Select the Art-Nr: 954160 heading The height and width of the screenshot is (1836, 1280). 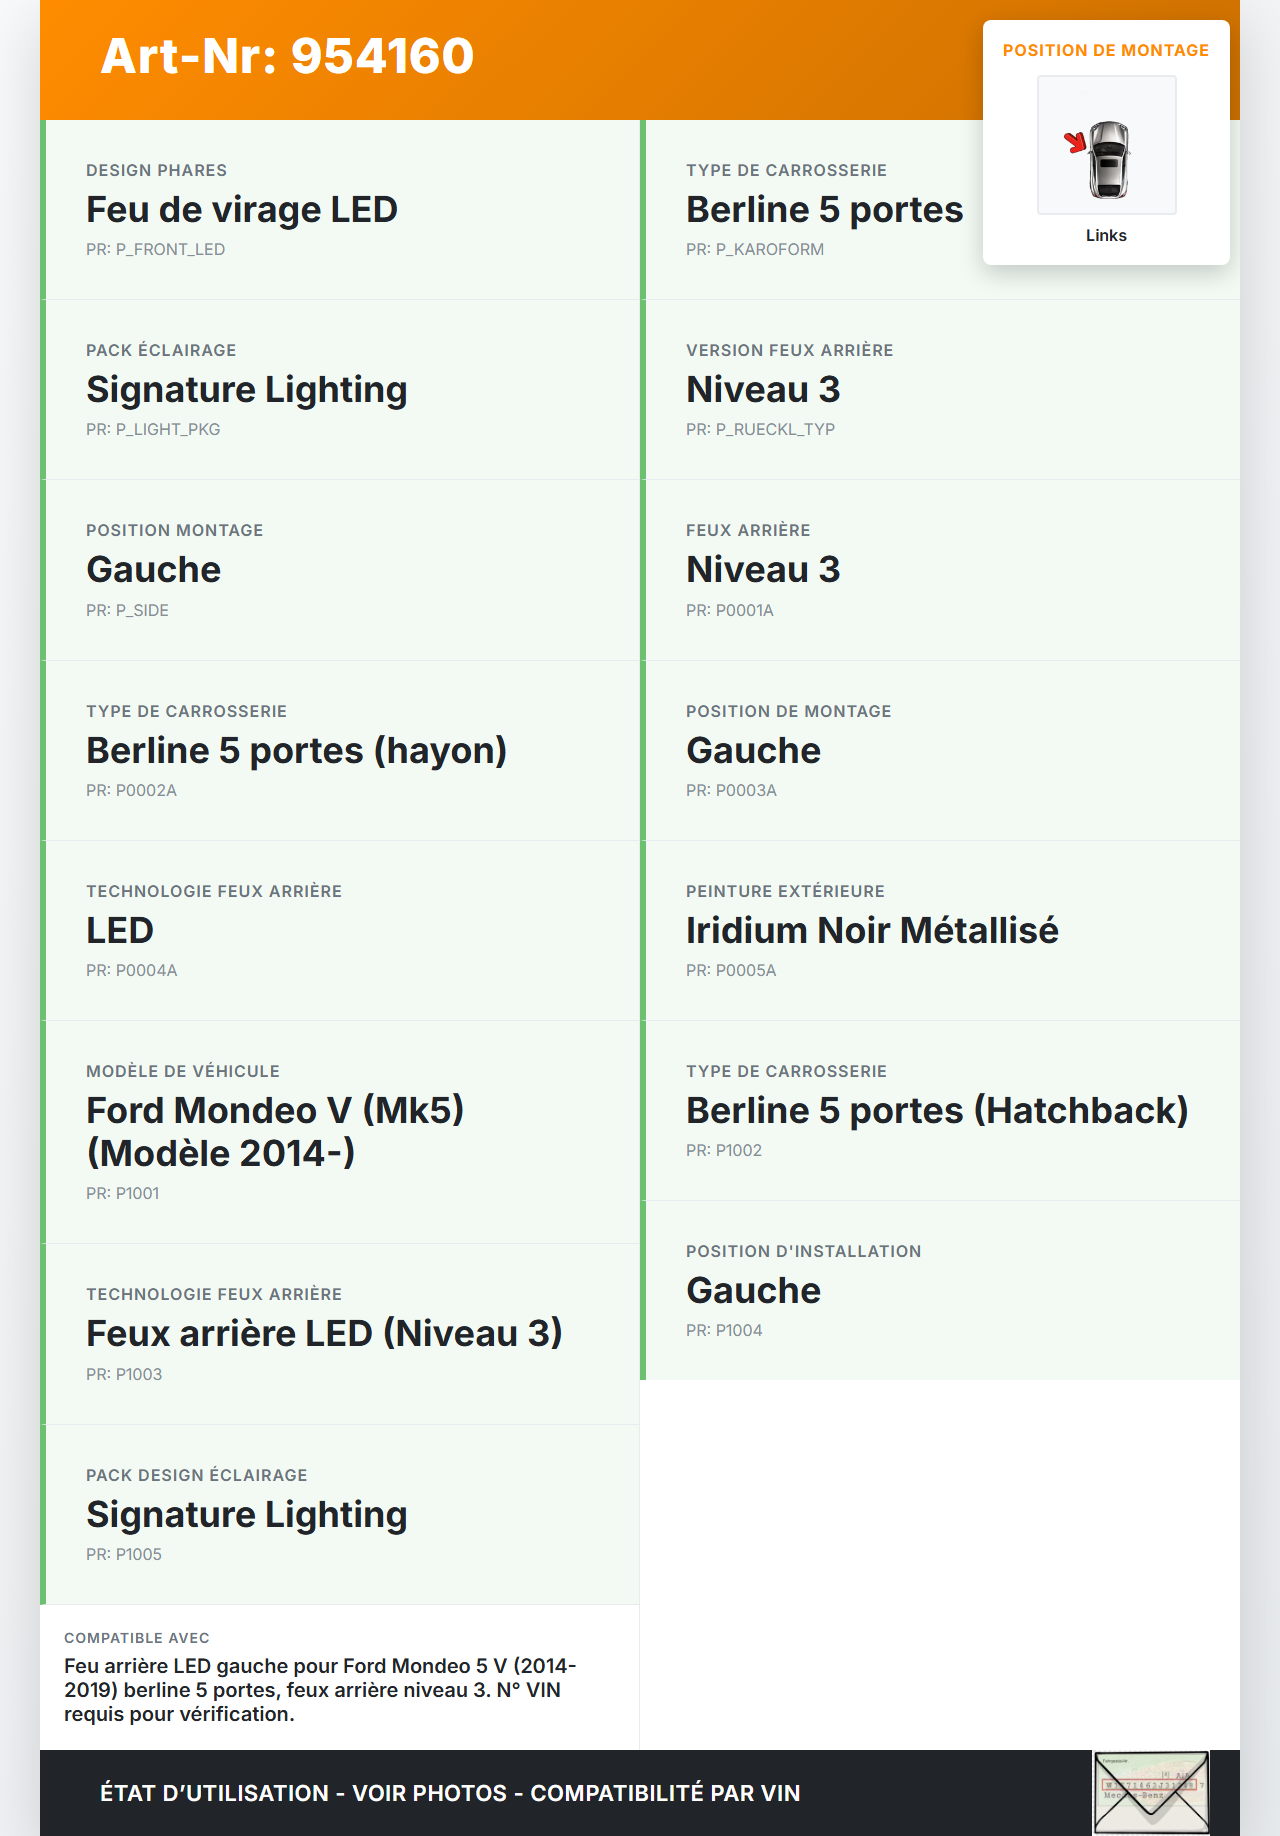point(287,56)
